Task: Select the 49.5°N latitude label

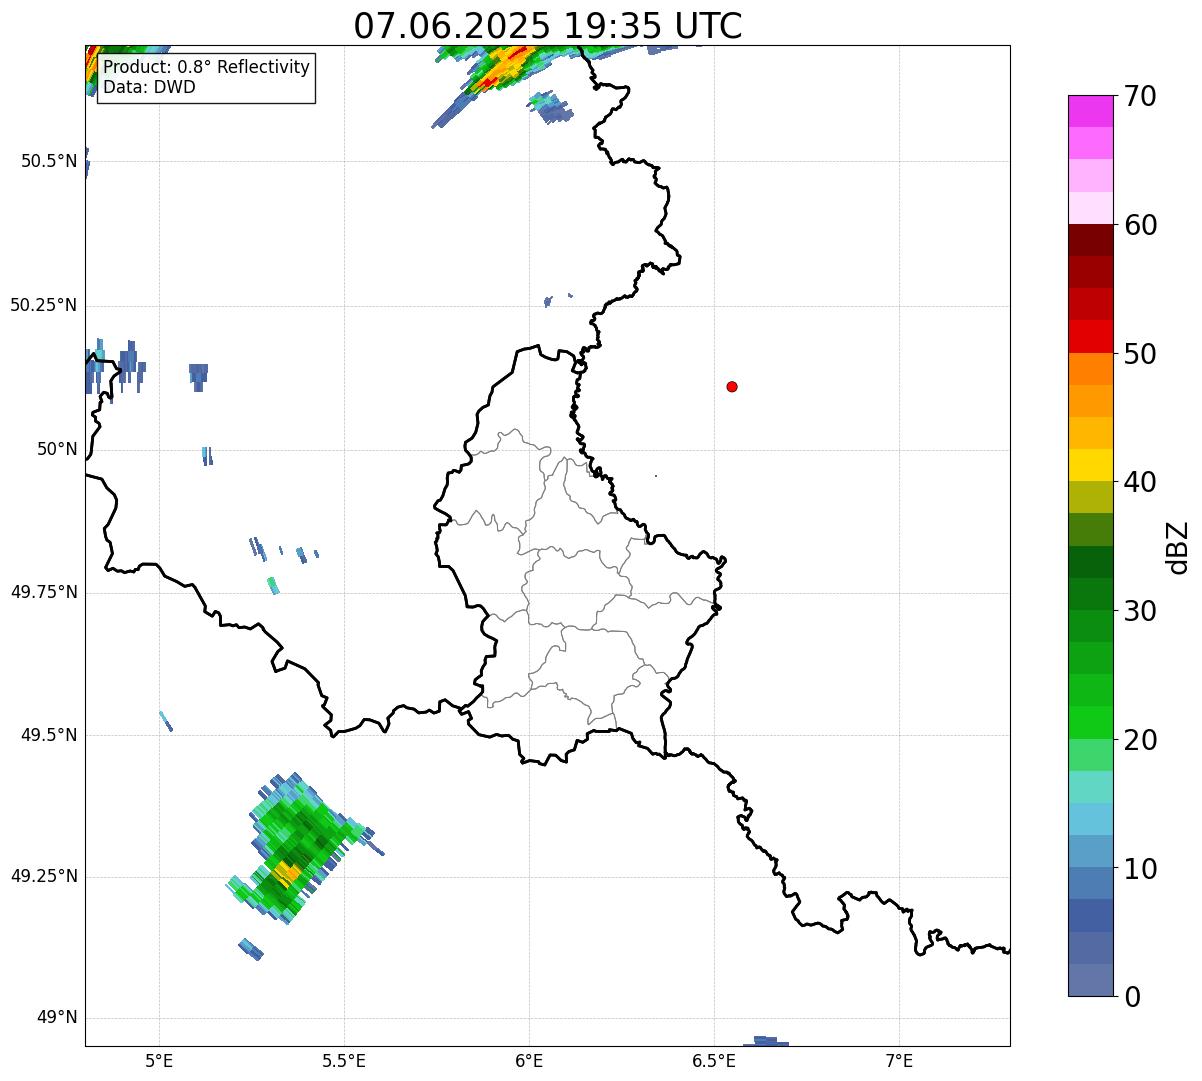Action: pos(49,735)
